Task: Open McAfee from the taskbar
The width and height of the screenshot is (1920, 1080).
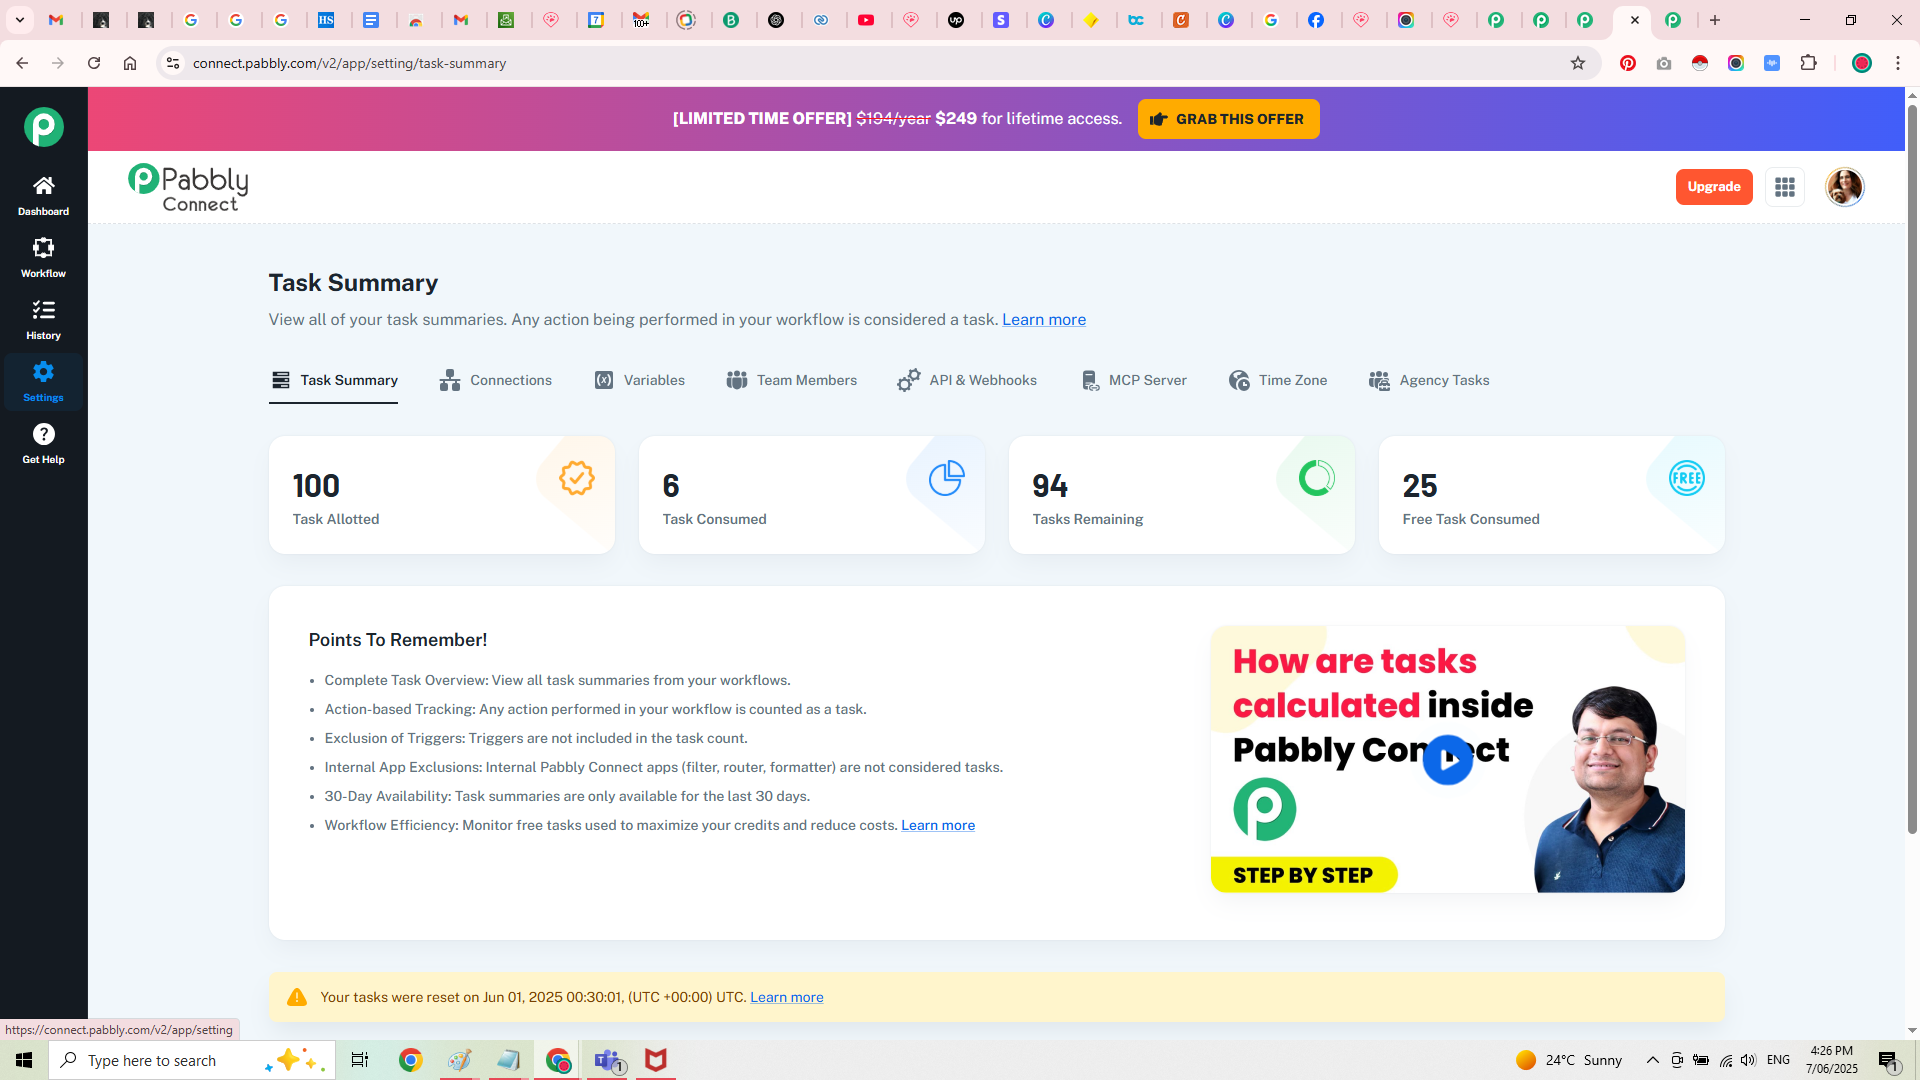Action: (x=656, y=1060)
